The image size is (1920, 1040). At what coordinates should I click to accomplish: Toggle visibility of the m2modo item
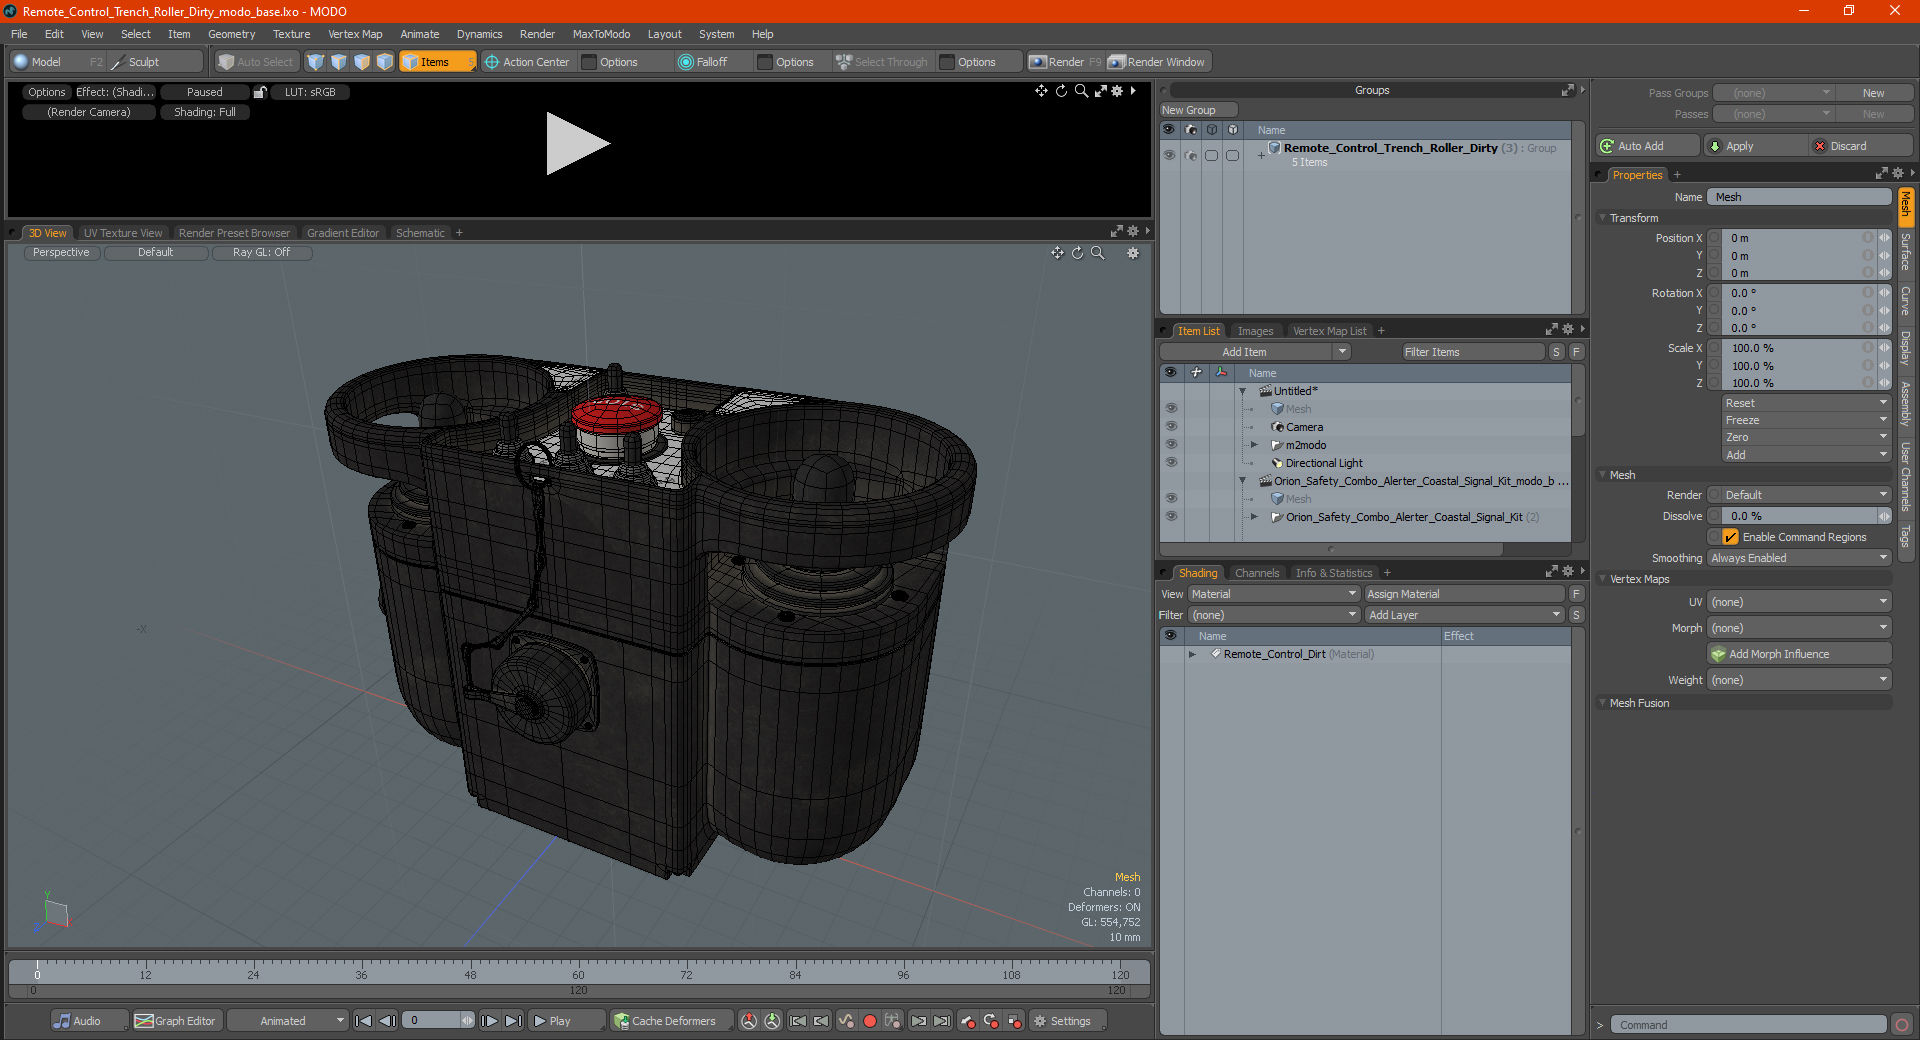(1170, 445)
